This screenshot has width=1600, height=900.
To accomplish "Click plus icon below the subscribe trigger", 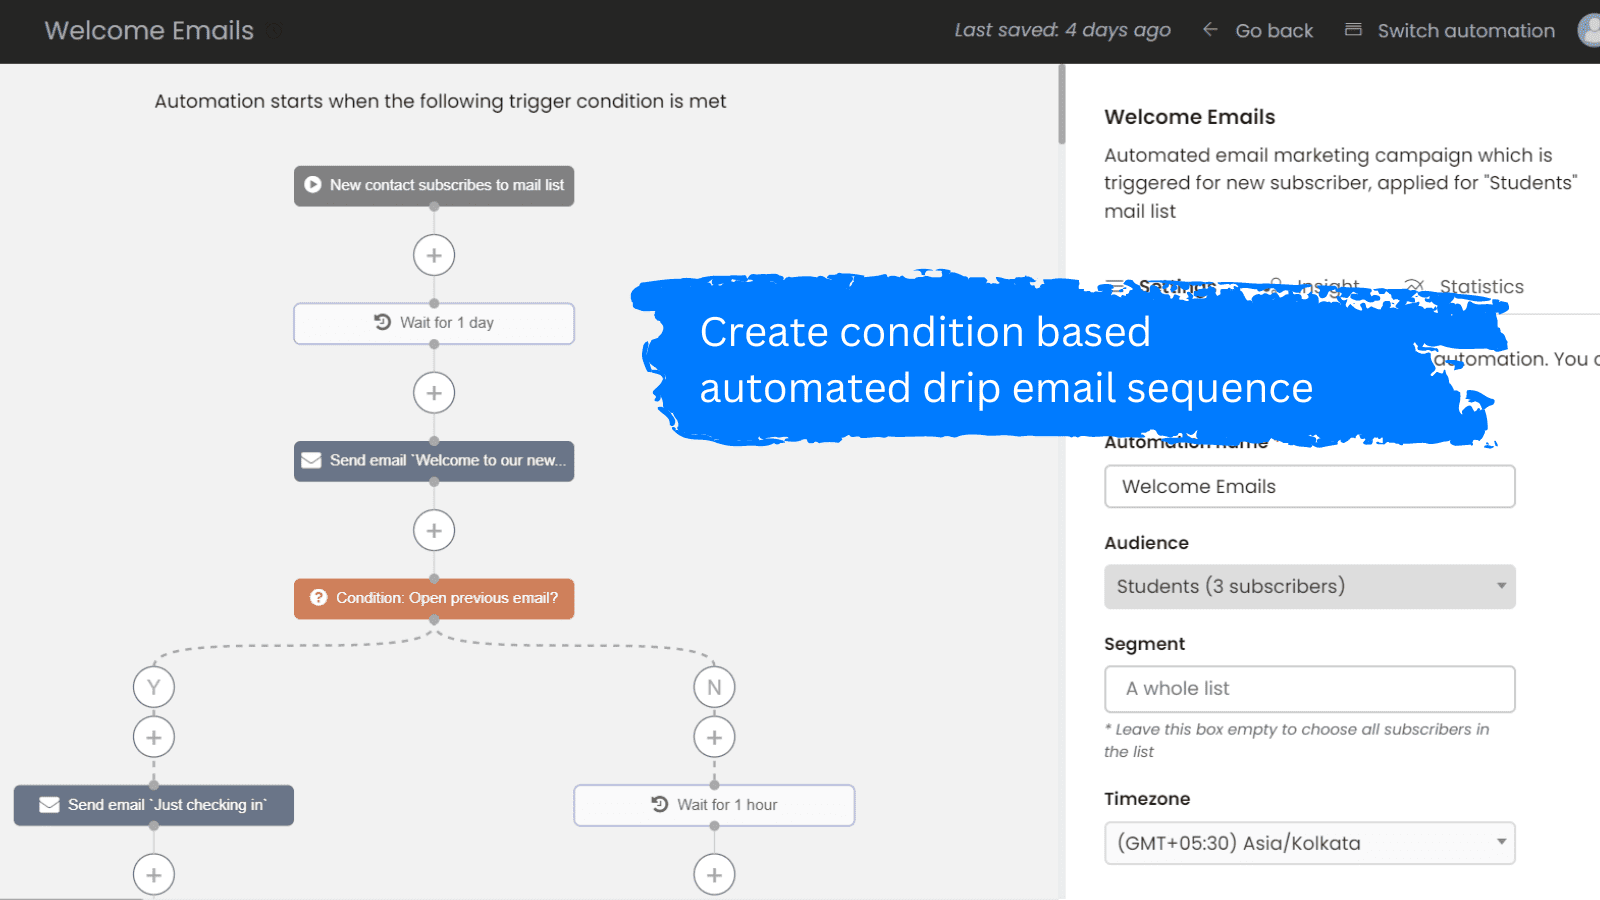I will 434,256.
